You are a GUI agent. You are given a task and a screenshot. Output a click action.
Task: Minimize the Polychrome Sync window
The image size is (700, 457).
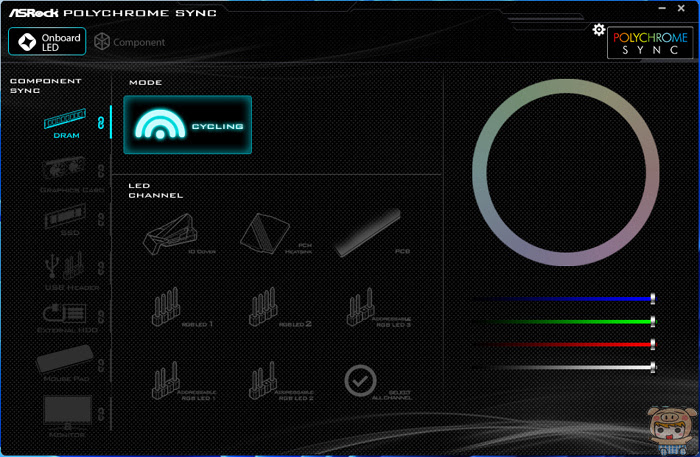[662, 8]
